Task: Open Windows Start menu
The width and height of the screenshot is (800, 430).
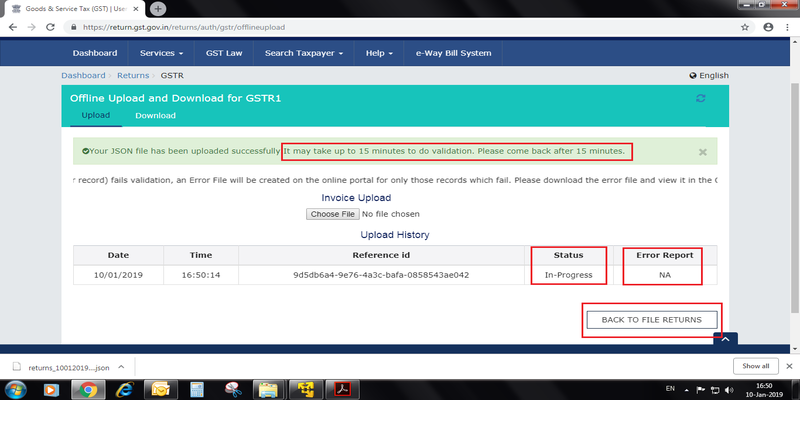Action: coord(16,390)
